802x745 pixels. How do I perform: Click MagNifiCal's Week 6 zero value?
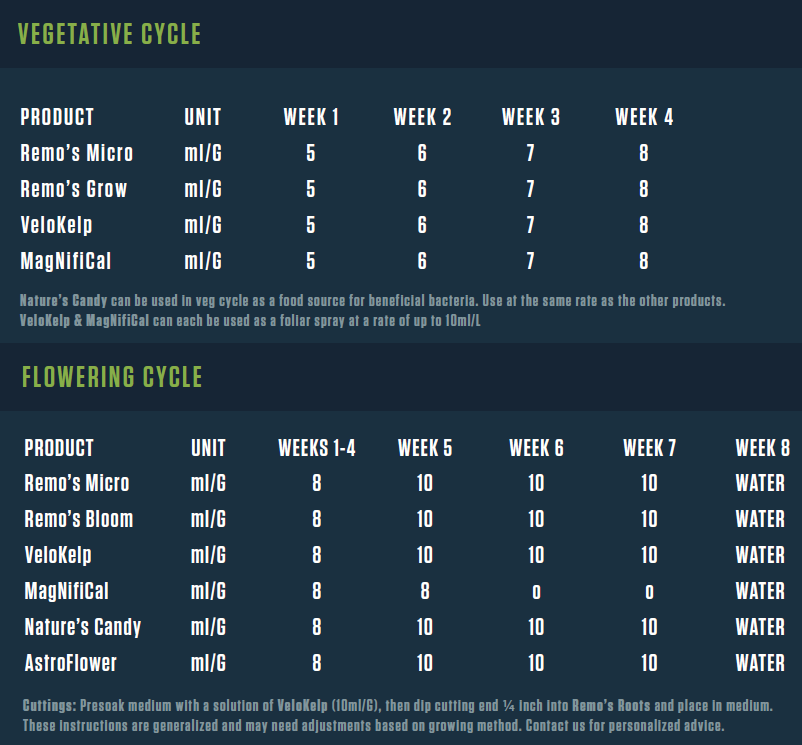[536, 592]
